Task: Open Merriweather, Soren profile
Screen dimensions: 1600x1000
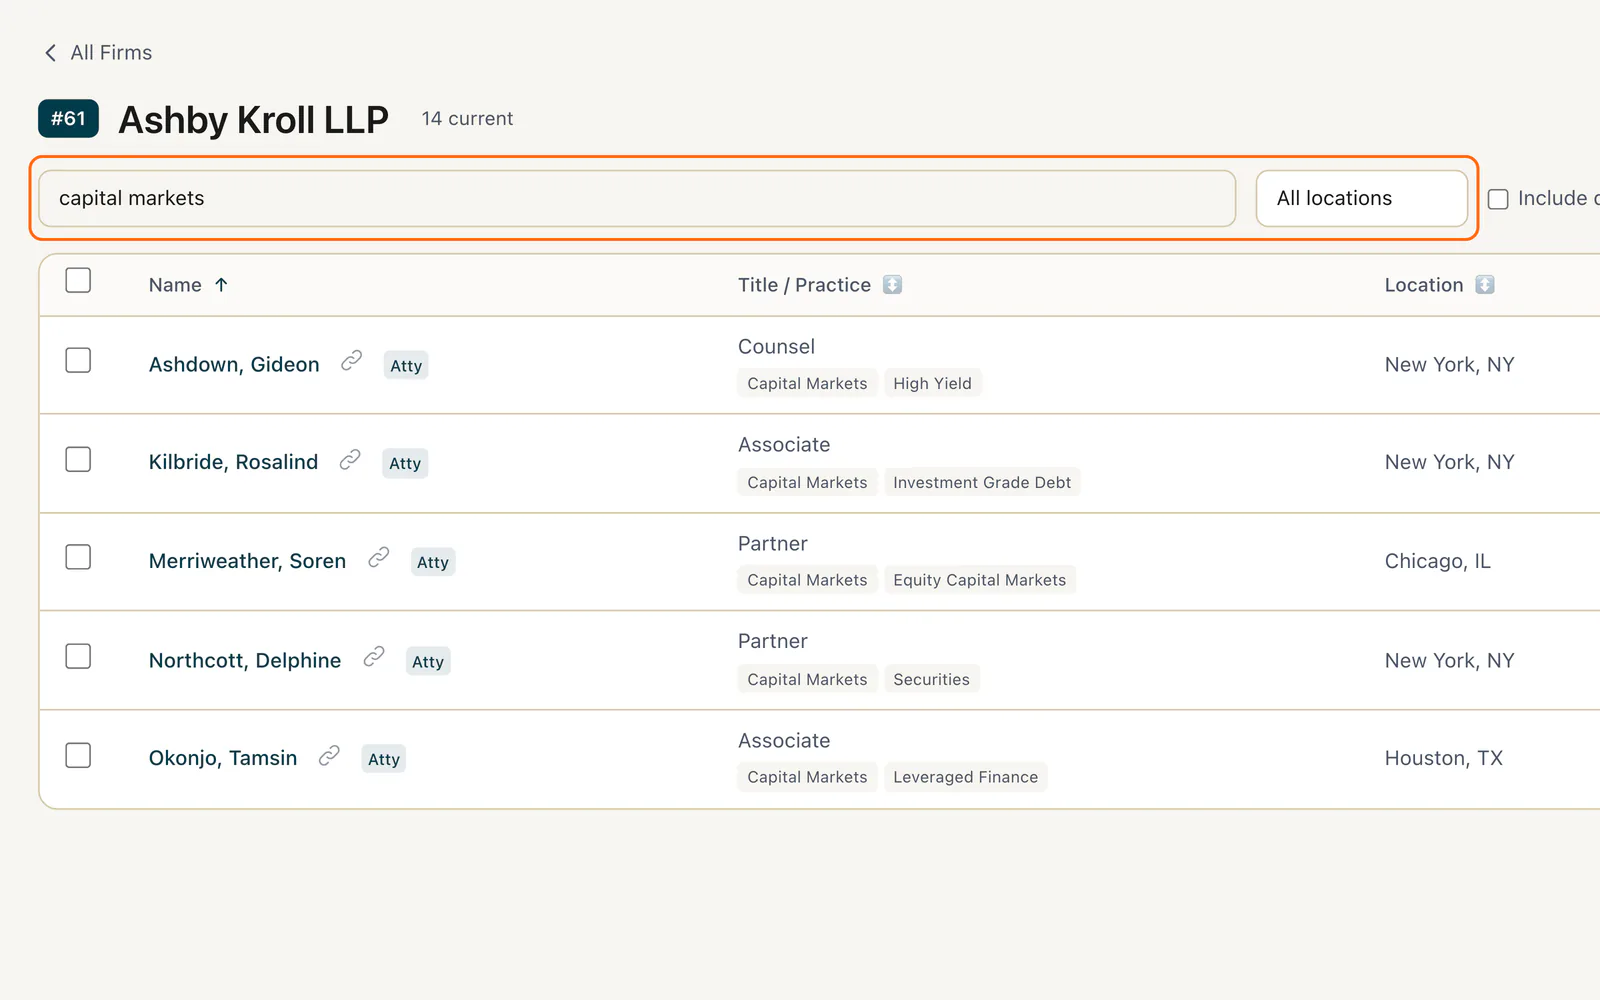Action: coord(247,561)
